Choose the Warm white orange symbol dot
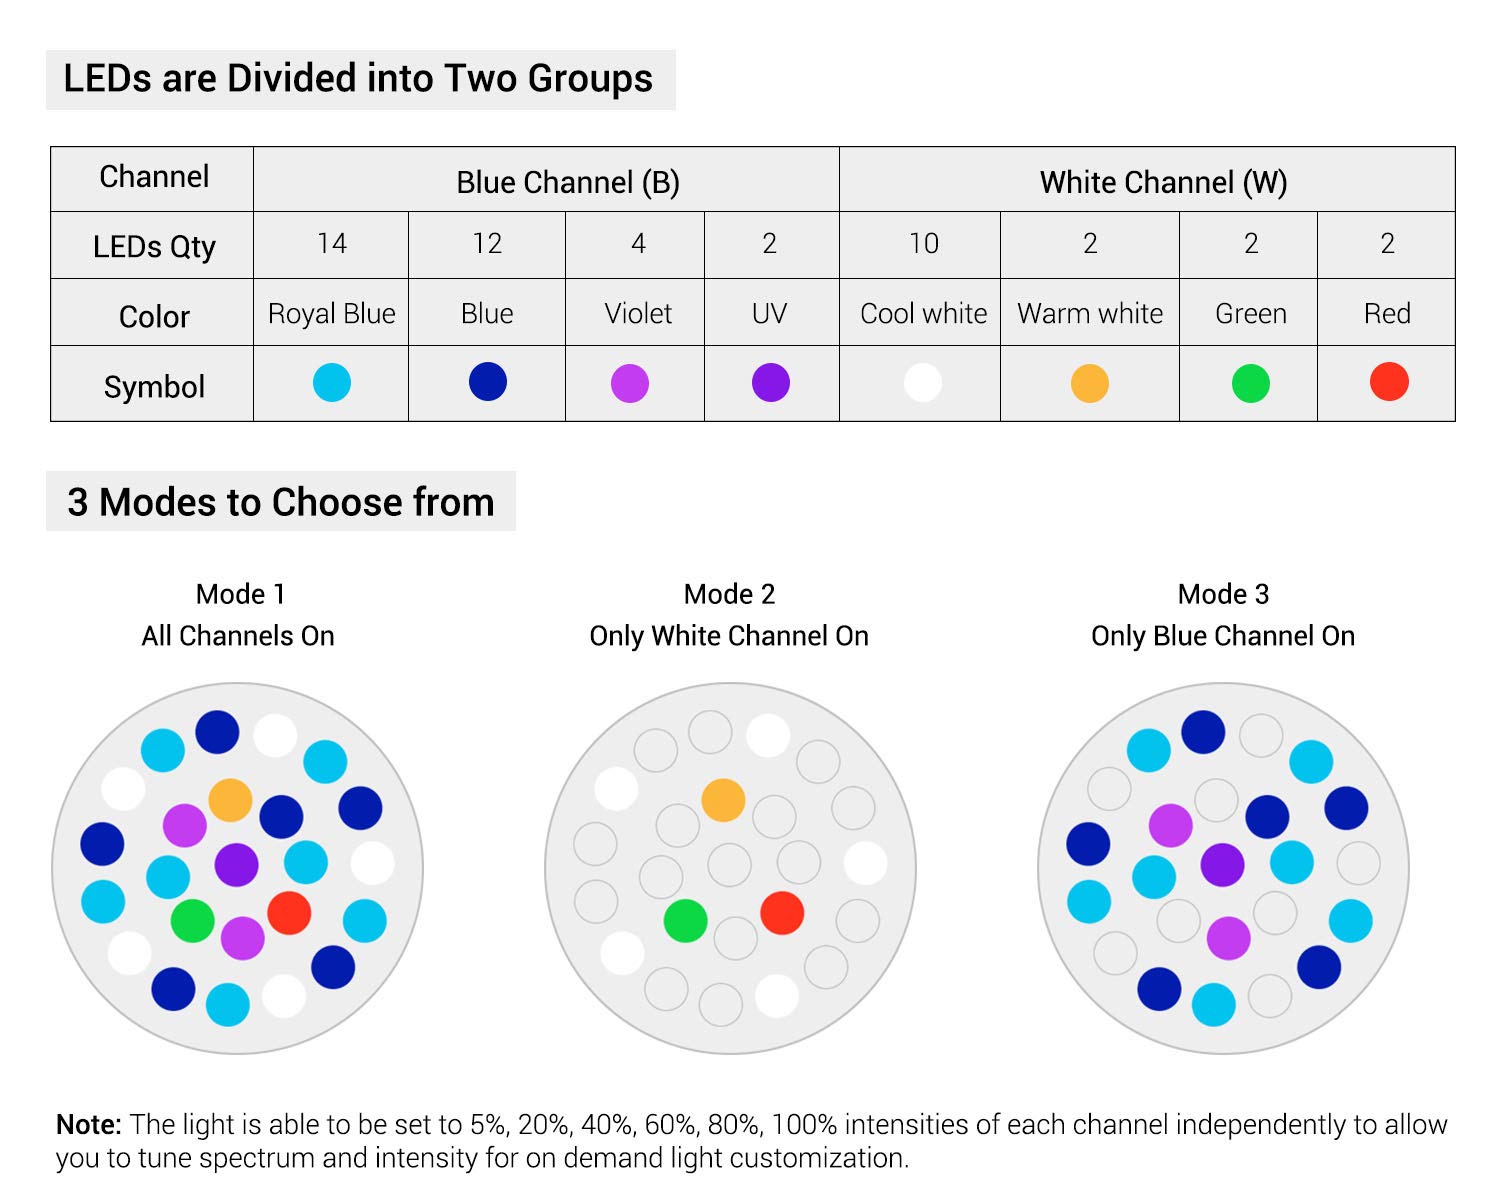The image size is (1500, 1201). (x=1090, y=383)
